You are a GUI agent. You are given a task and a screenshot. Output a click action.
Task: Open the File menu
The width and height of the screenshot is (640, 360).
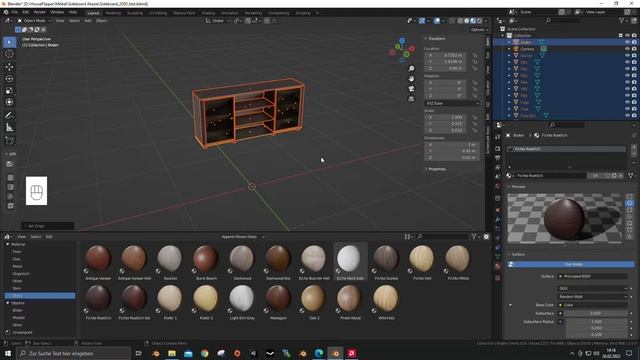(15, 13)
